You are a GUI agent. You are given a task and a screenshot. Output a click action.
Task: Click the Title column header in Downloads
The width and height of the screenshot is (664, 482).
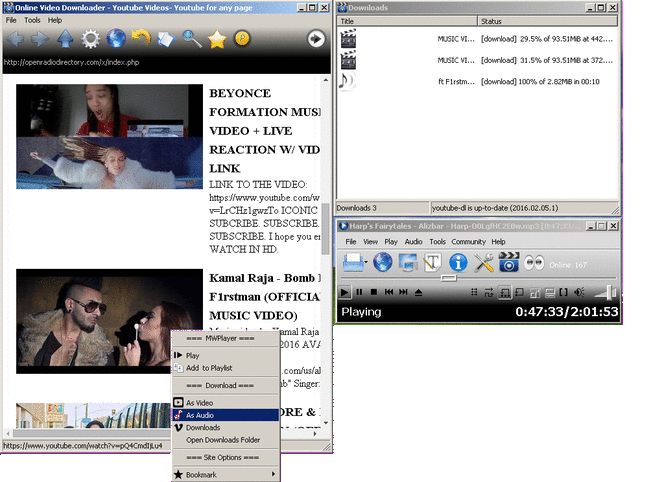coord(407,21)
